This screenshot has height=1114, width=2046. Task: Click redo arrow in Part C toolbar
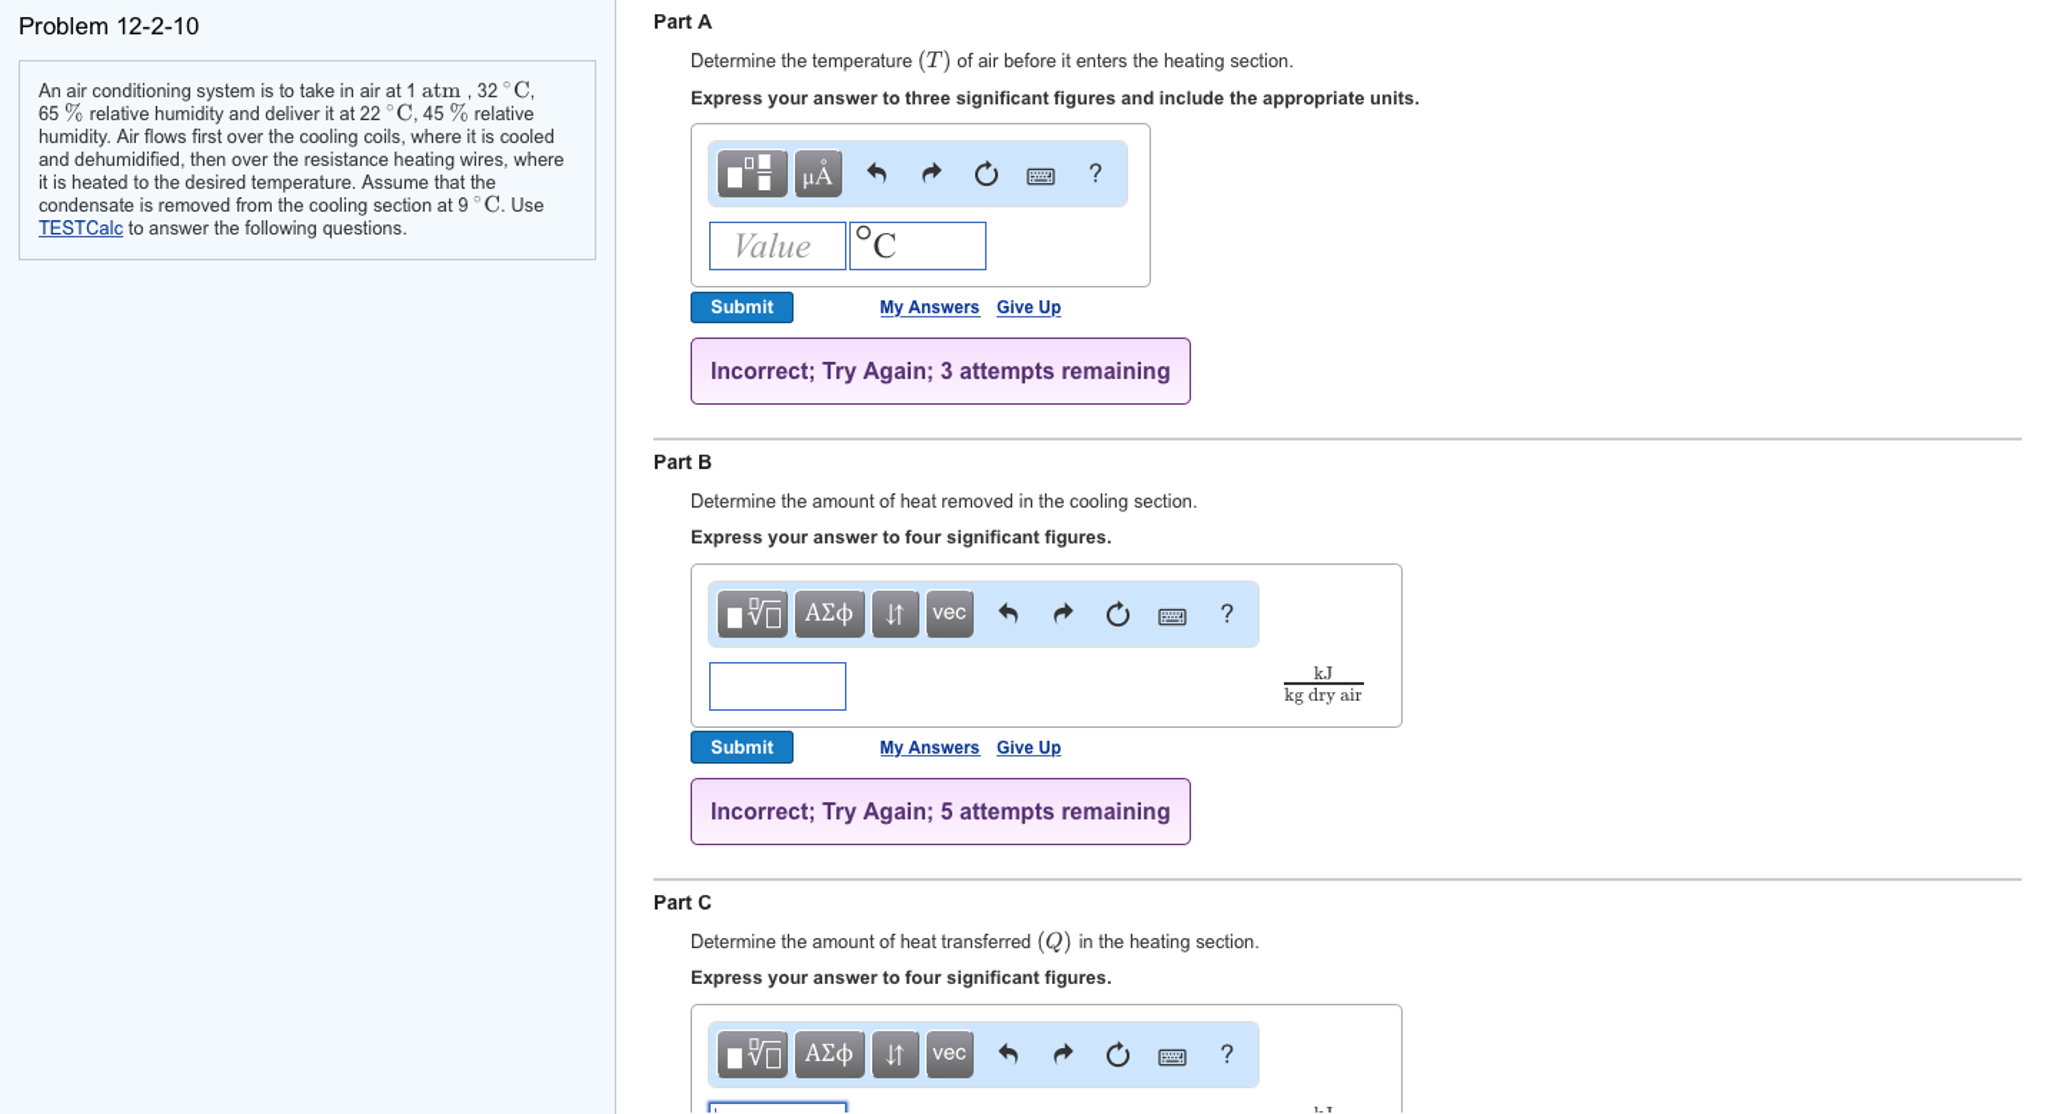tap(1063, 1054)
